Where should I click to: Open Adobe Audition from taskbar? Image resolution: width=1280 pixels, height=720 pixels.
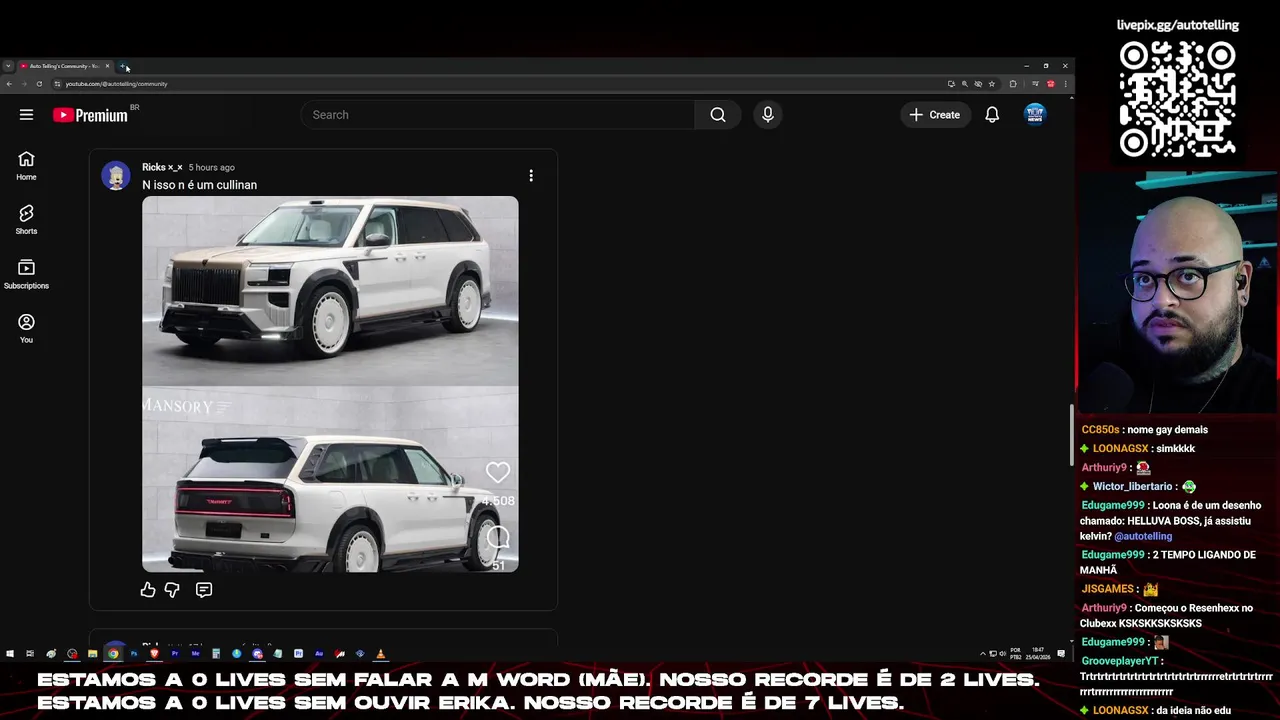coord(319,654)
